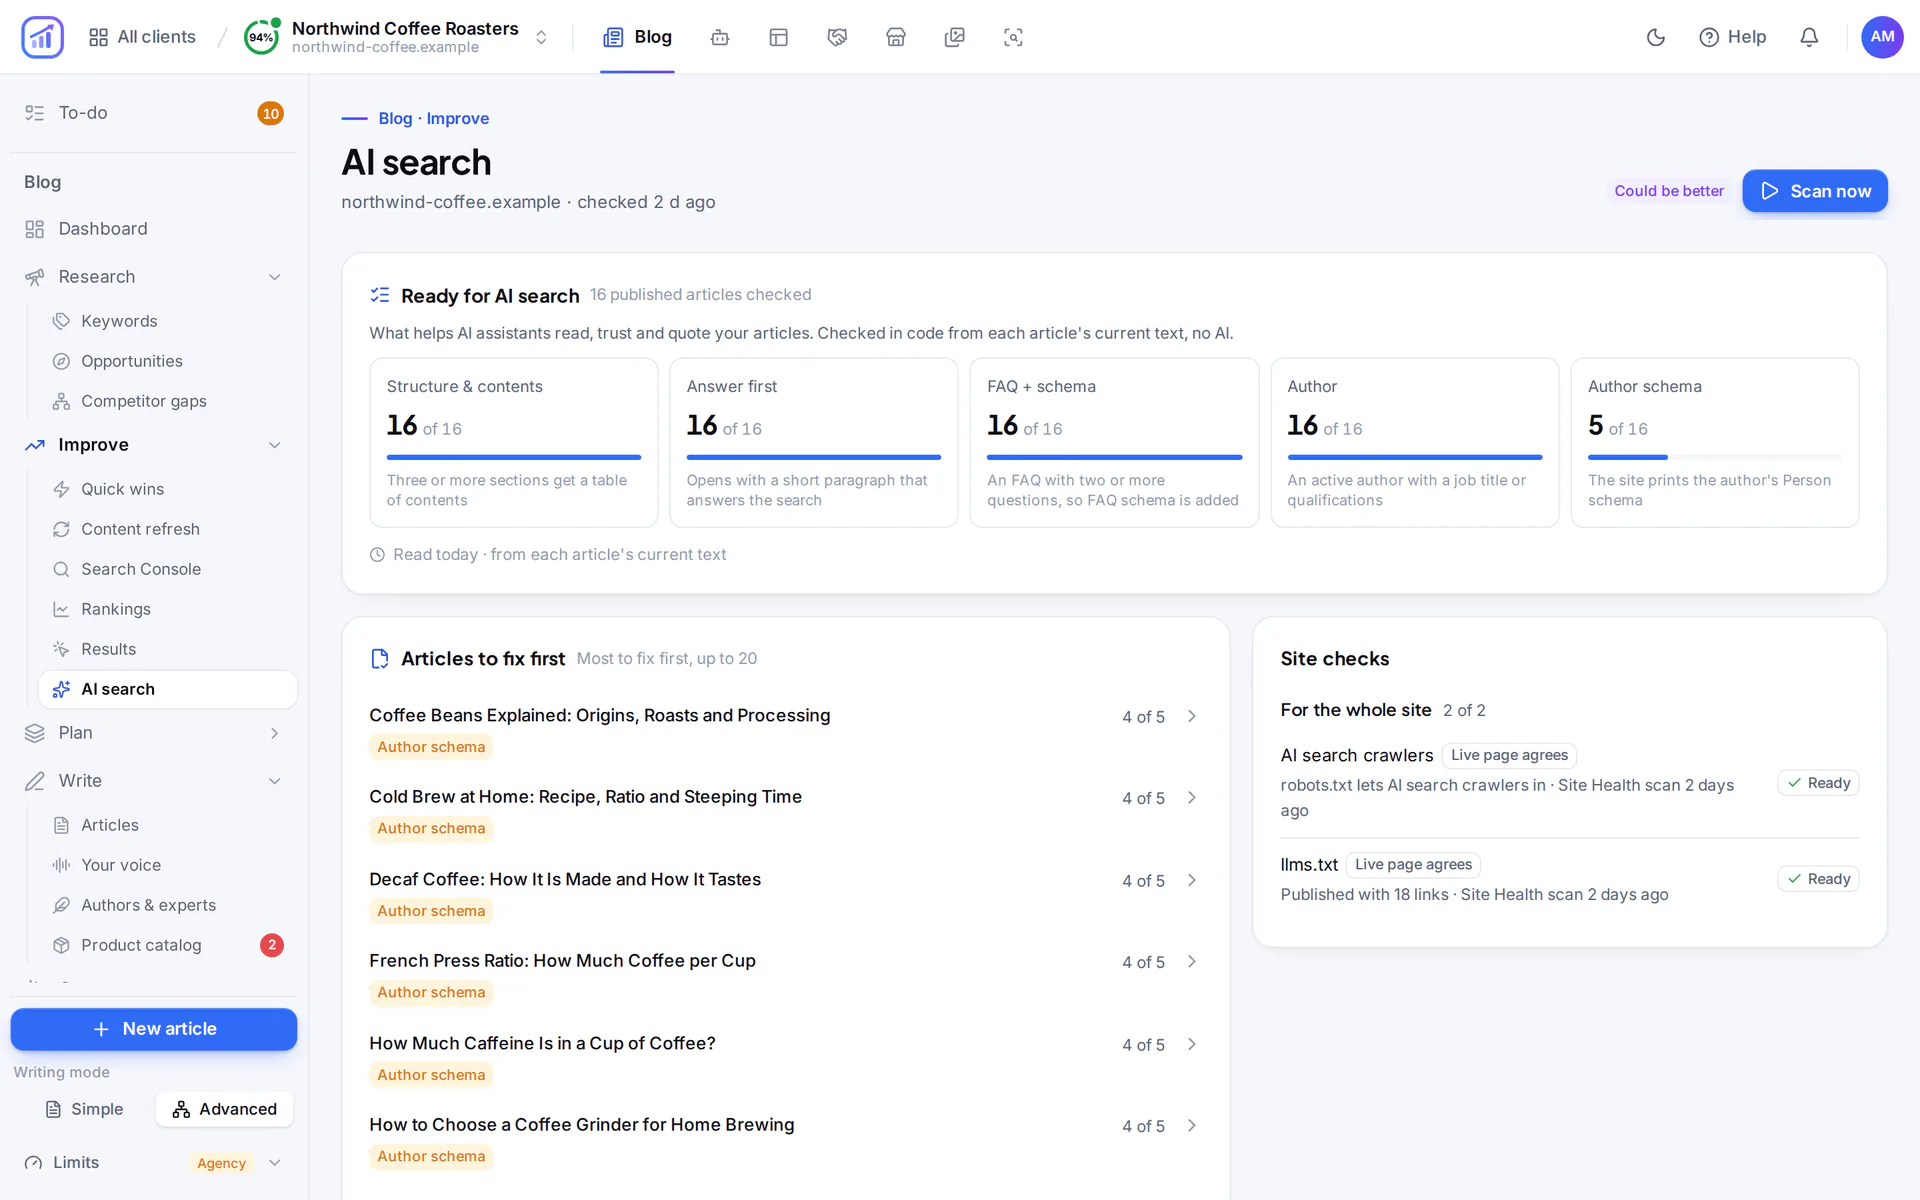
Task: Open the storefront icon in top nav
Action: point(896,37)
